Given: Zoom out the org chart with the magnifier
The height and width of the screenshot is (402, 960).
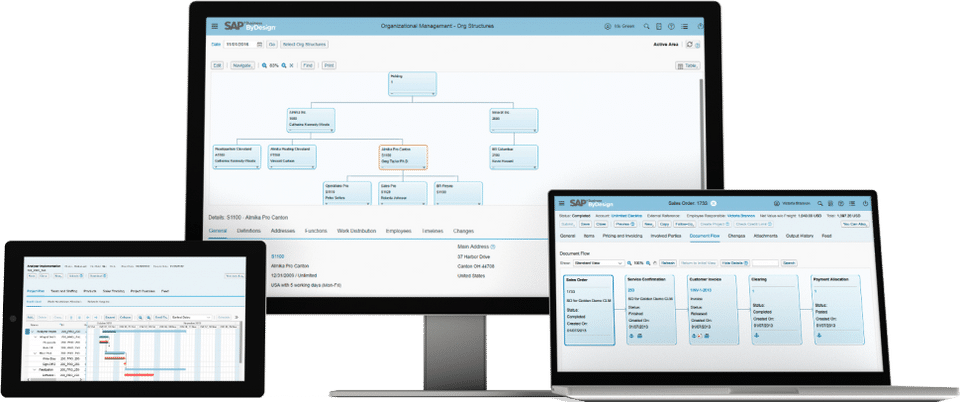Looking at the screenshot, I should (x=264, y=65).
